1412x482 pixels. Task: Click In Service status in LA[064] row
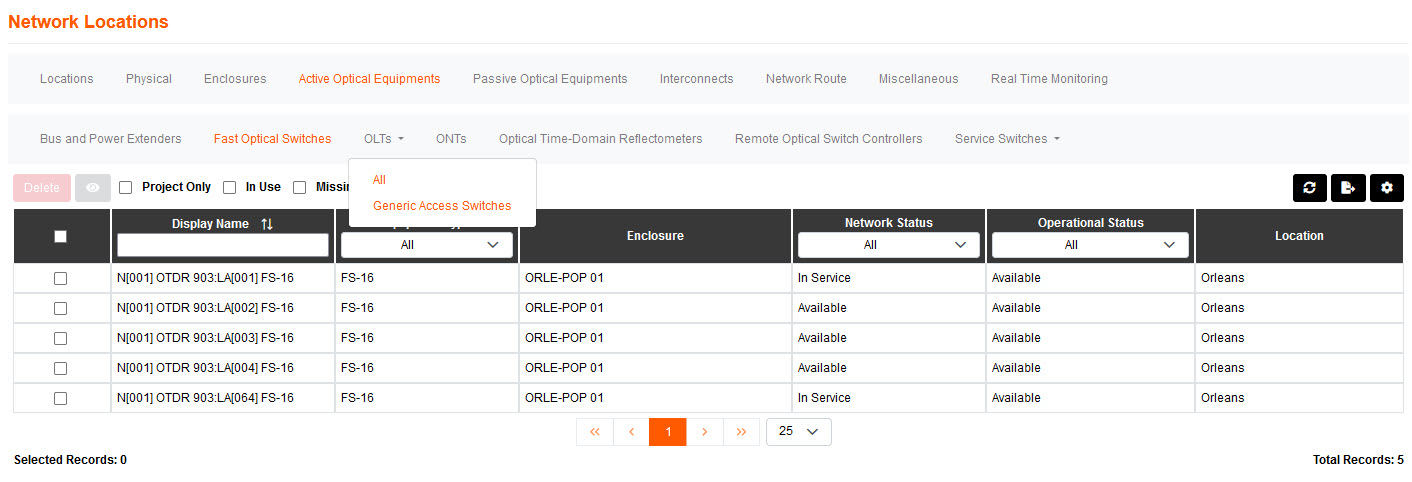(x=824, y=398)
